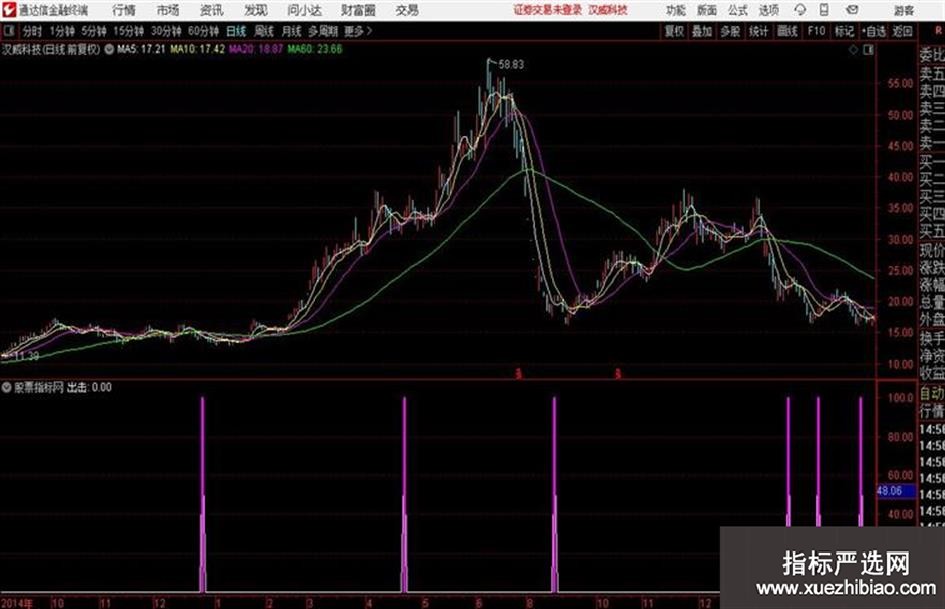Click the 通达信 red logo icon
The width and height of the screenshot is (945, 609).
[x=9, y=10]
